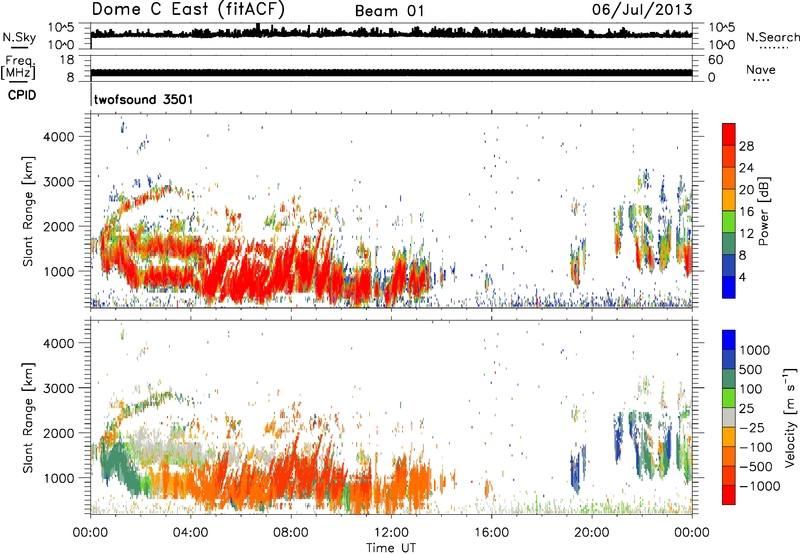The width and height of the screenshot is (800, 554).
Task: Click the power panel 'Slant Range [km]' label
Action: 28,211
